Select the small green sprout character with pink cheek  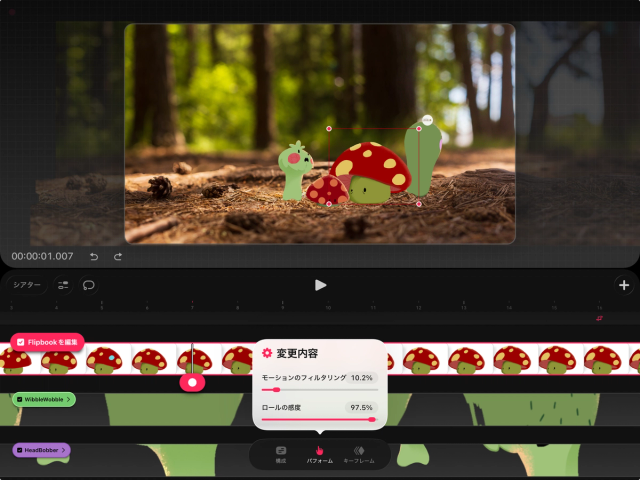coord(295,171)
